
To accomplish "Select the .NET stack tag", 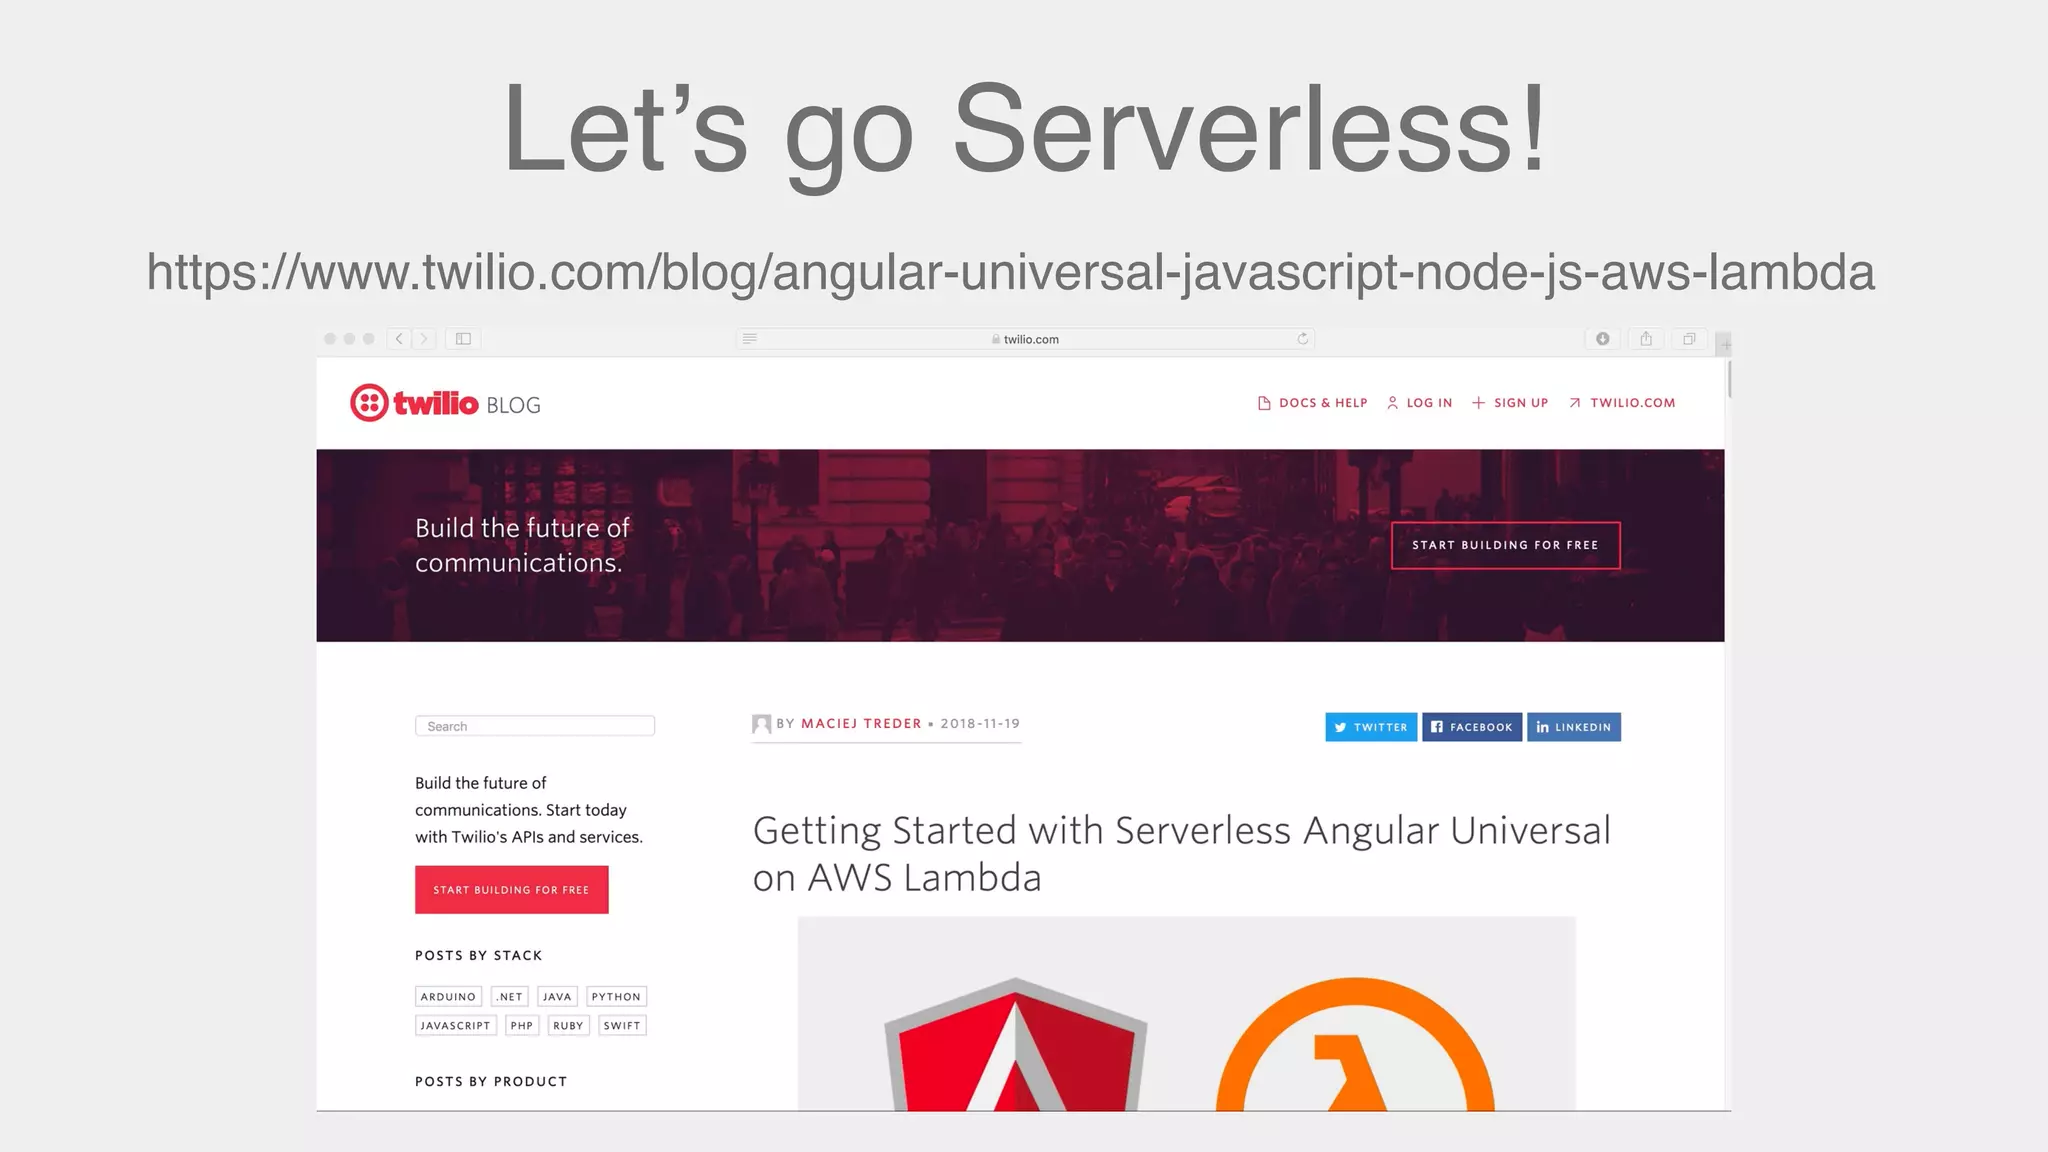I will (510, 997).
